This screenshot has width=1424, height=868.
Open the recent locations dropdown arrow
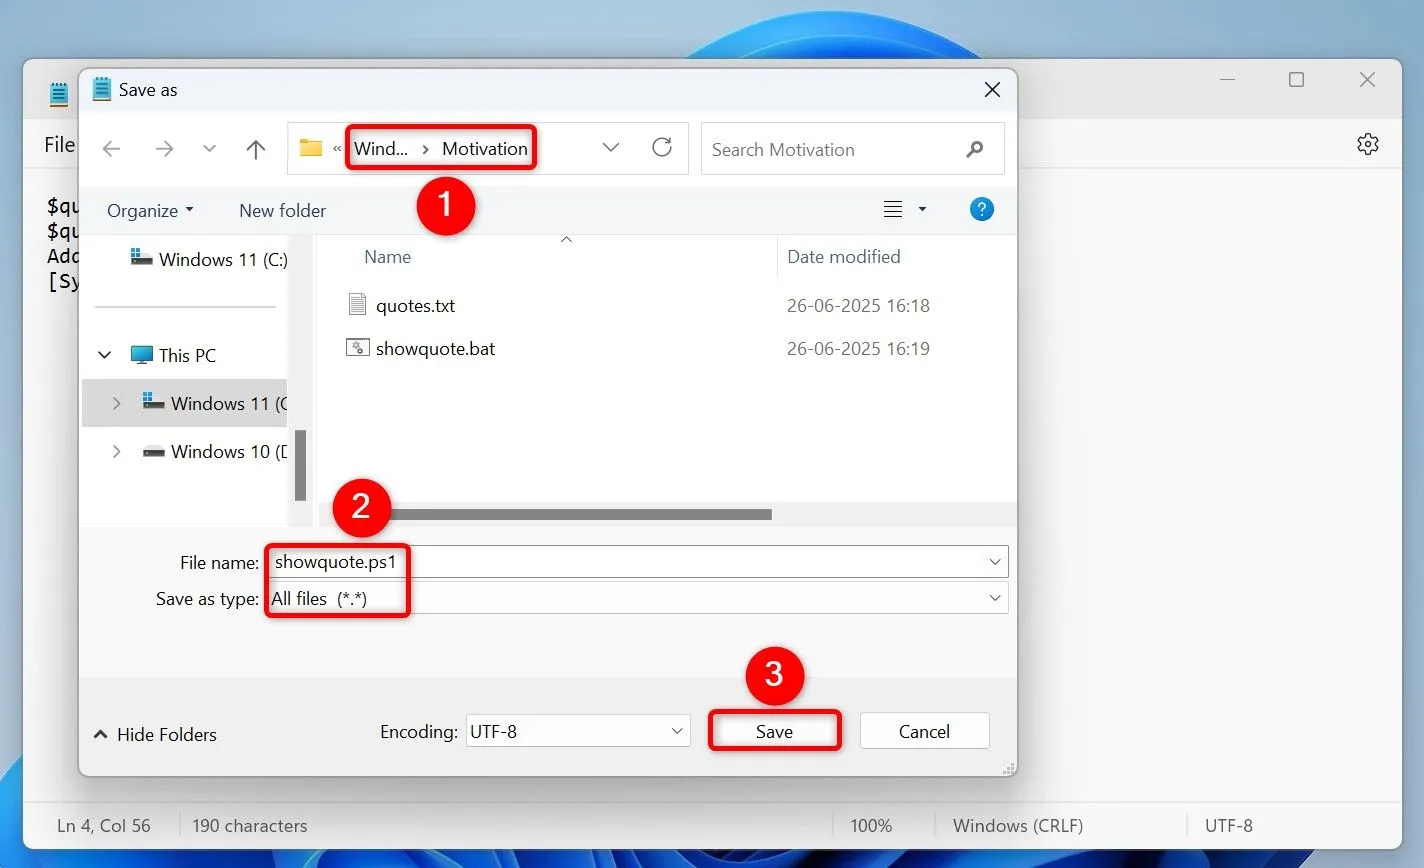[209, 149]
